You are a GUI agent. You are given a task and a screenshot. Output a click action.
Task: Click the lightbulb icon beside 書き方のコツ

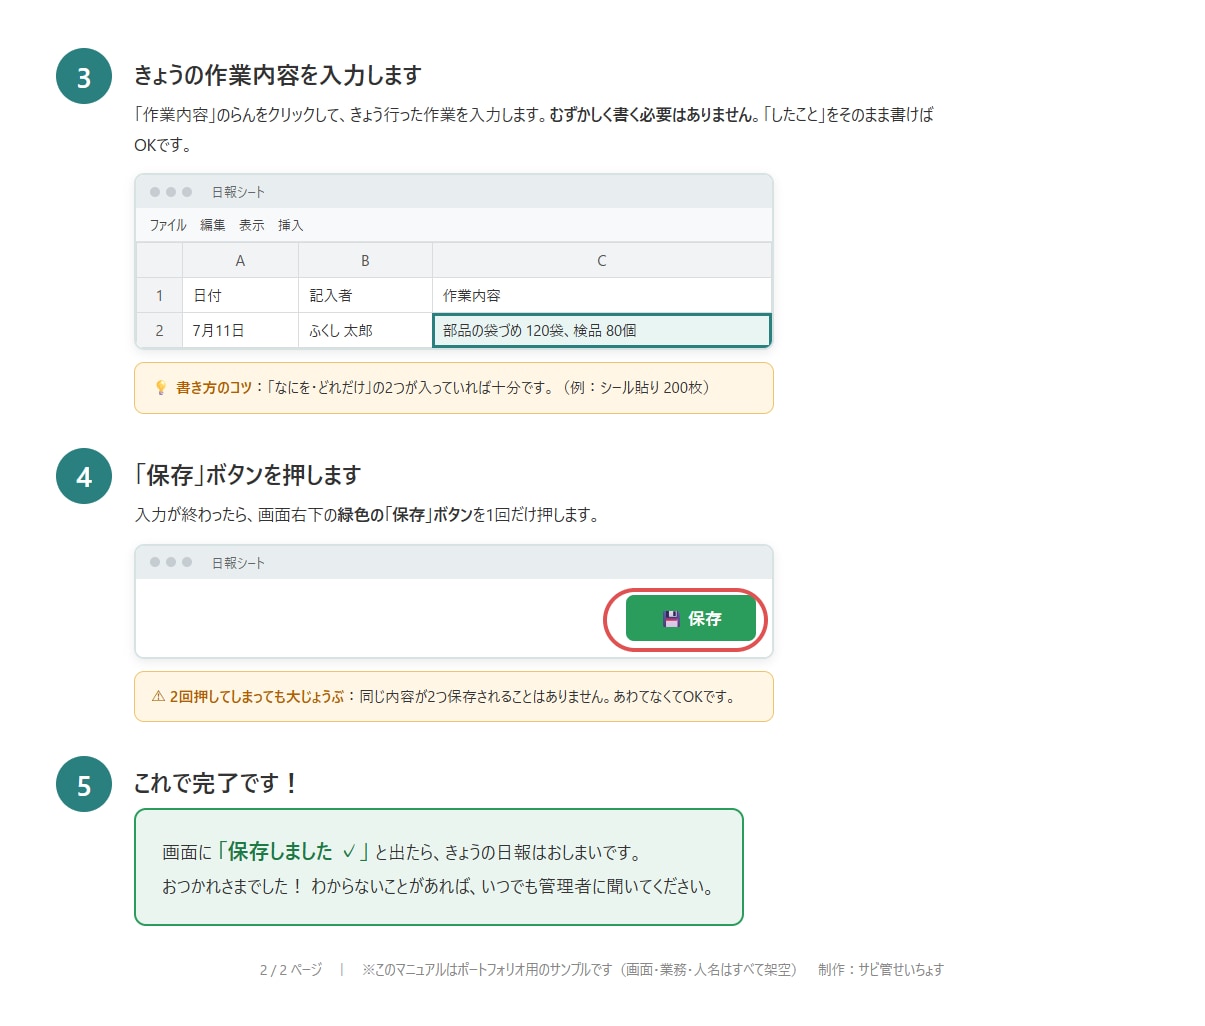[160, 388]
